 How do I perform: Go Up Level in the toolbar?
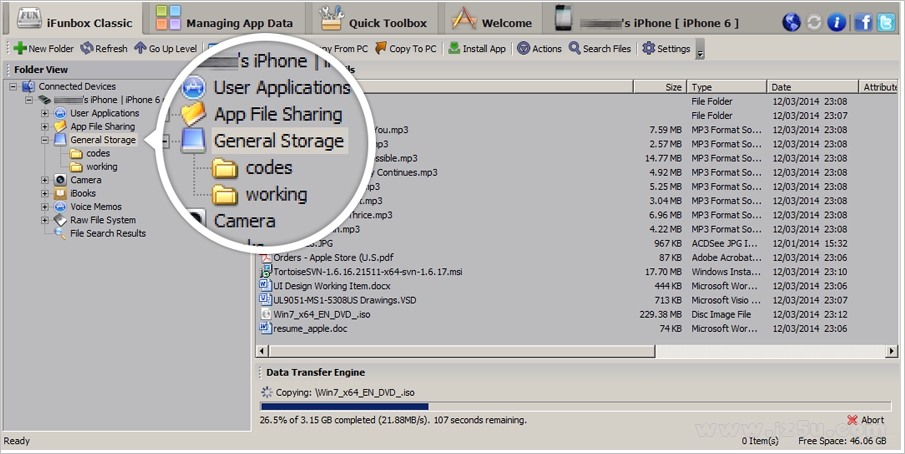[x=166, y=48]
